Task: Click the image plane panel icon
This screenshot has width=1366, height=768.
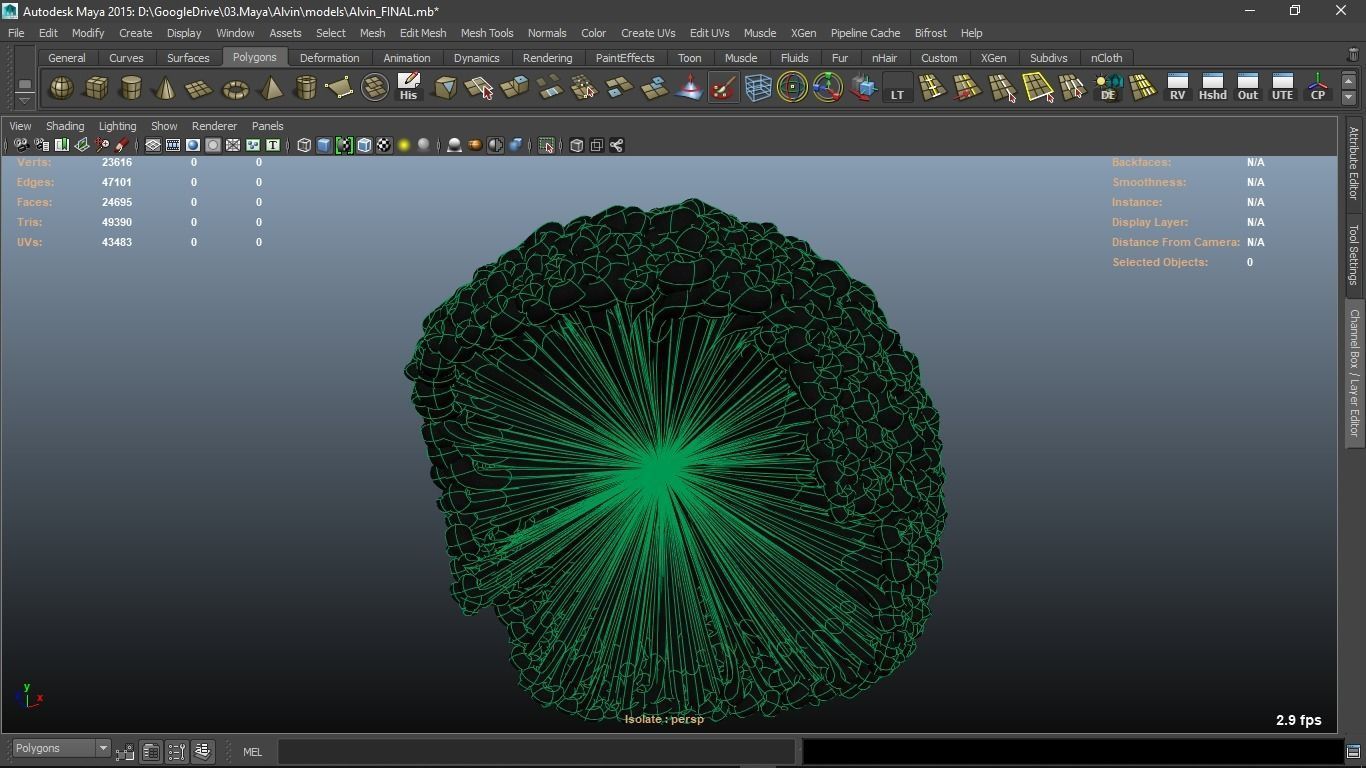Action: [81, 146]
